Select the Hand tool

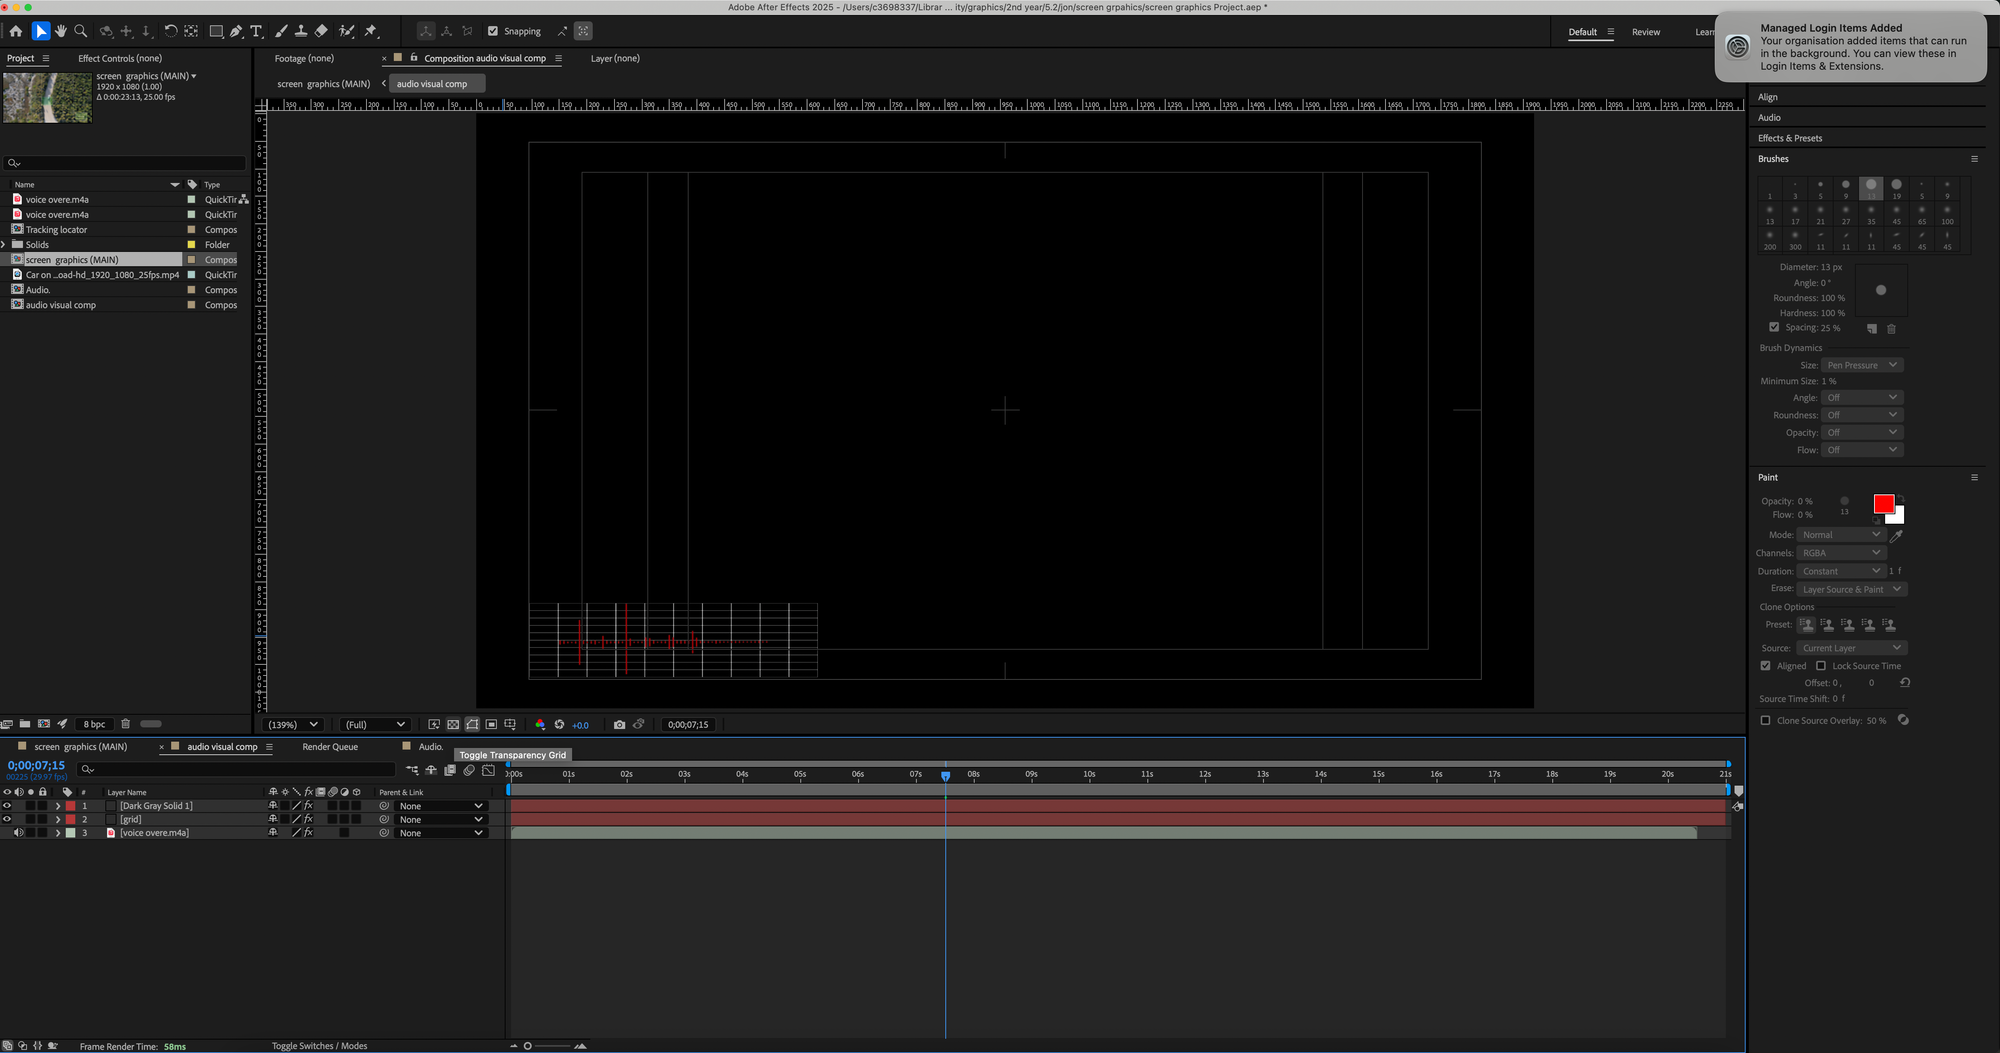[x=61, y=31]
